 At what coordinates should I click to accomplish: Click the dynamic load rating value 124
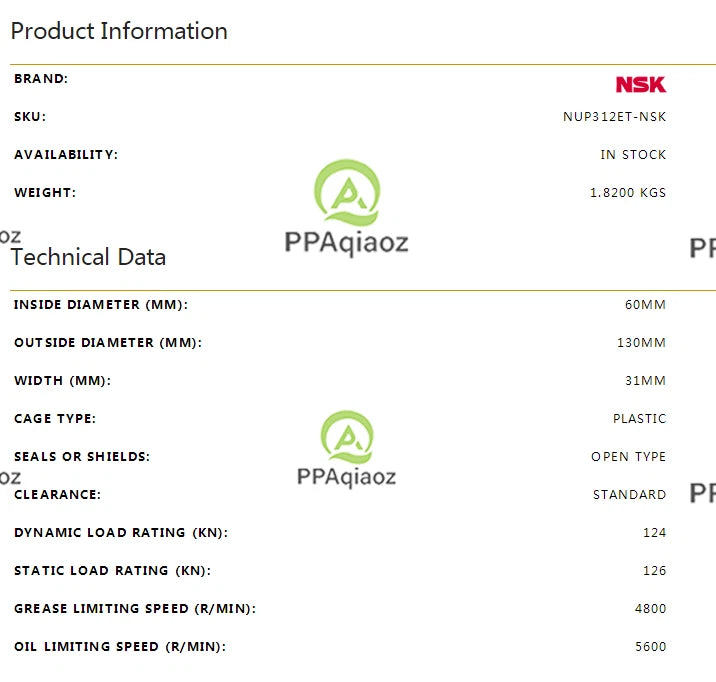[654, 532]
